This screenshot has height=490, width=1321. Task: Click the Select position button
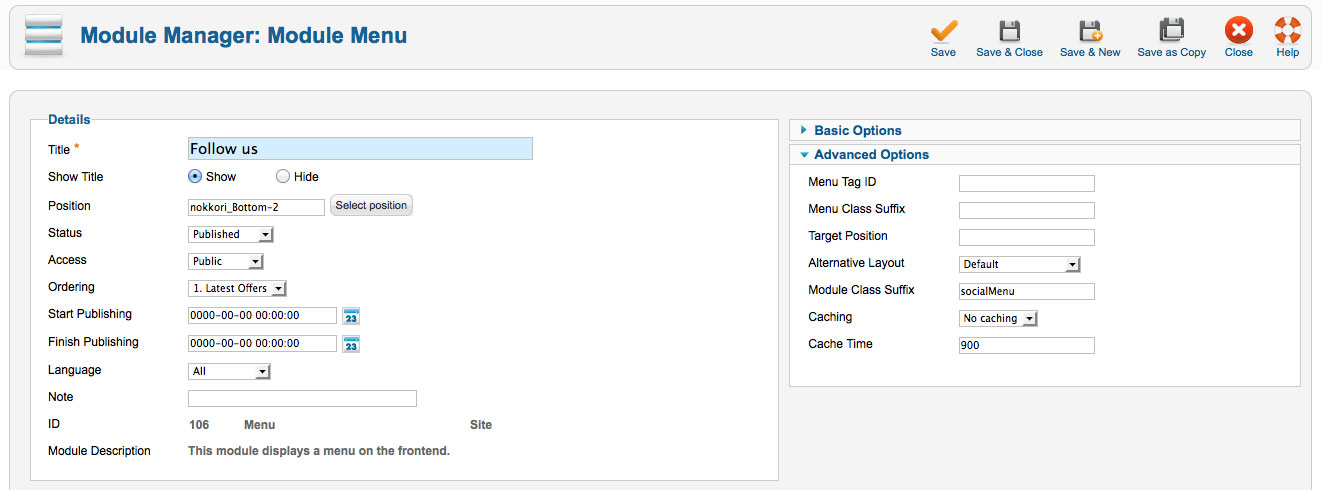click(371, 205)
